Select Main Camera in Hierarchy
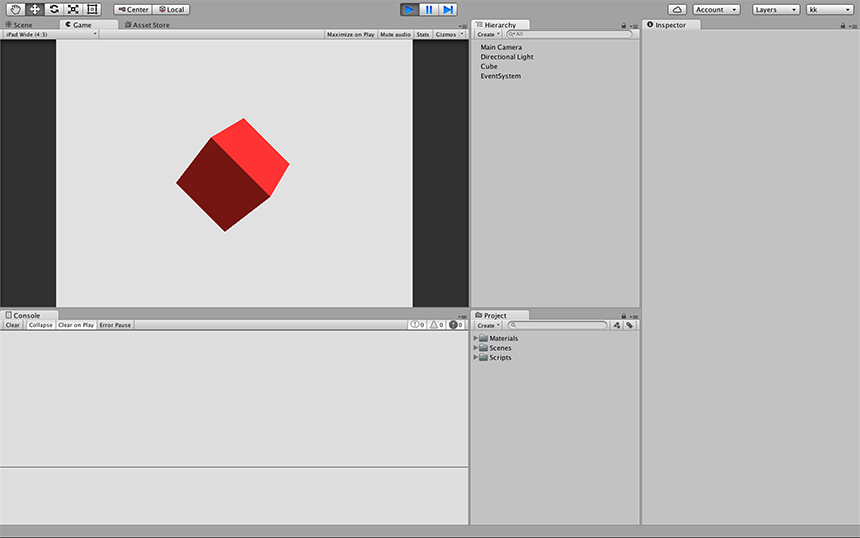 tap(501, 47)
